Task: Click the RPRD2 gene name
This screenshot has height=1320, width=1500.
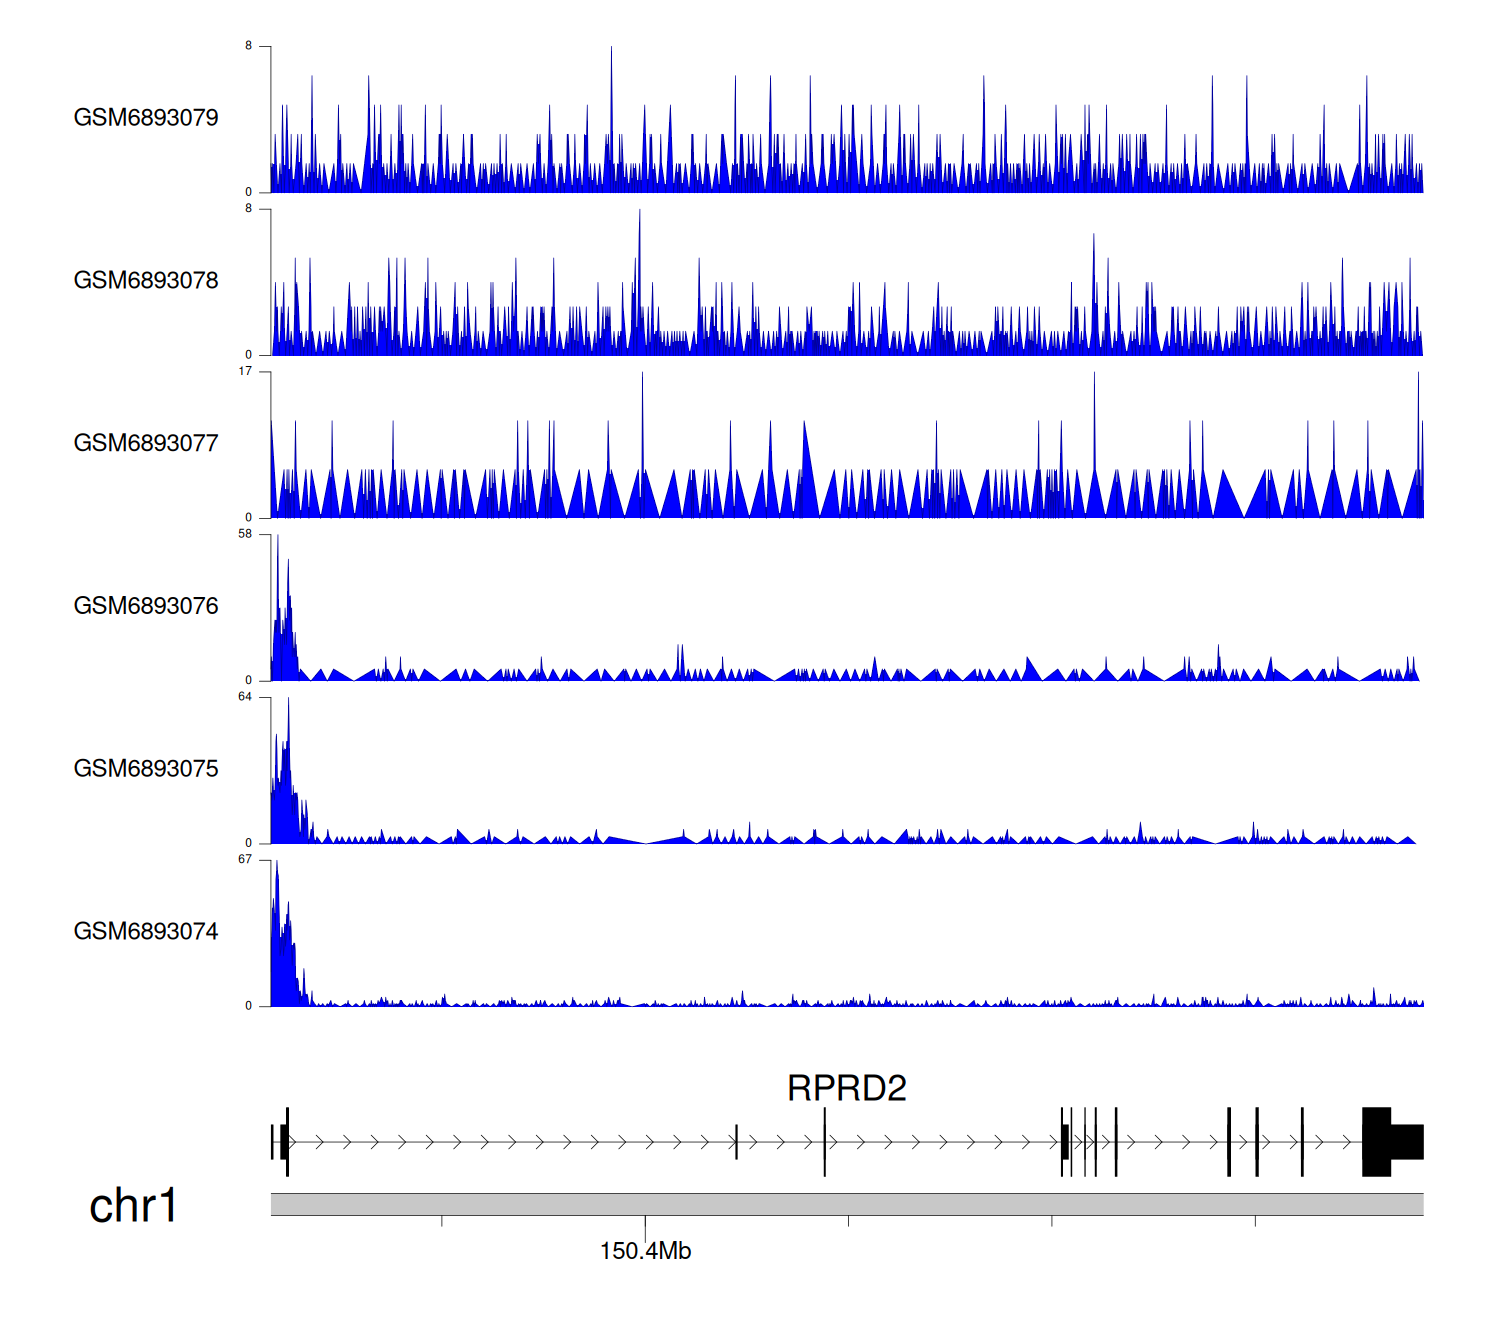Action: pos(846,1088)
